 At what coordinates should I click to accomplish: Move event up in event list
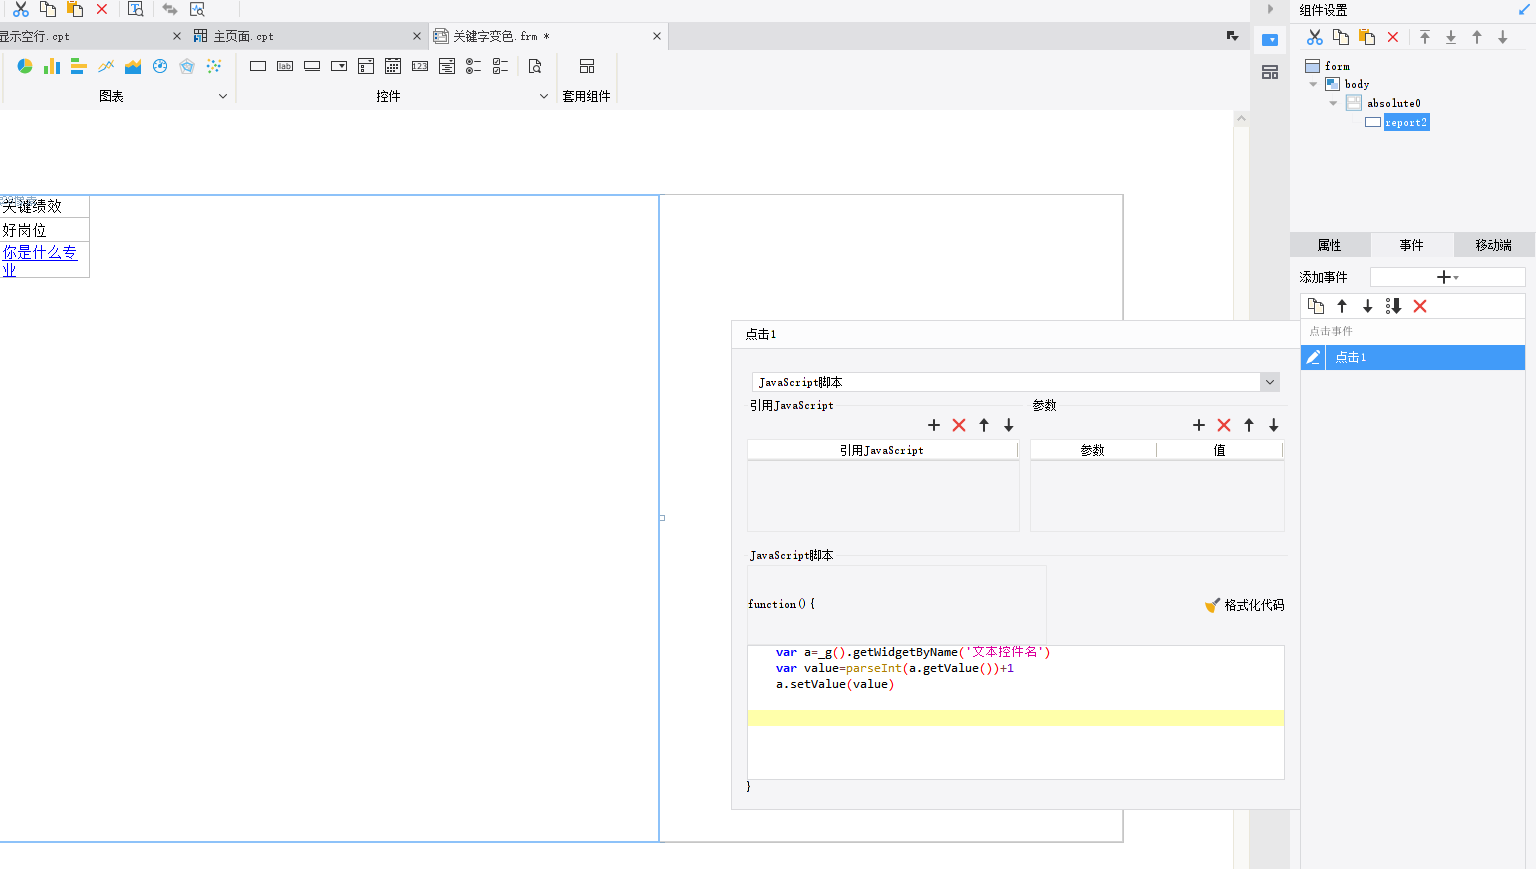pyautogui.click(x=1342, y=306)
